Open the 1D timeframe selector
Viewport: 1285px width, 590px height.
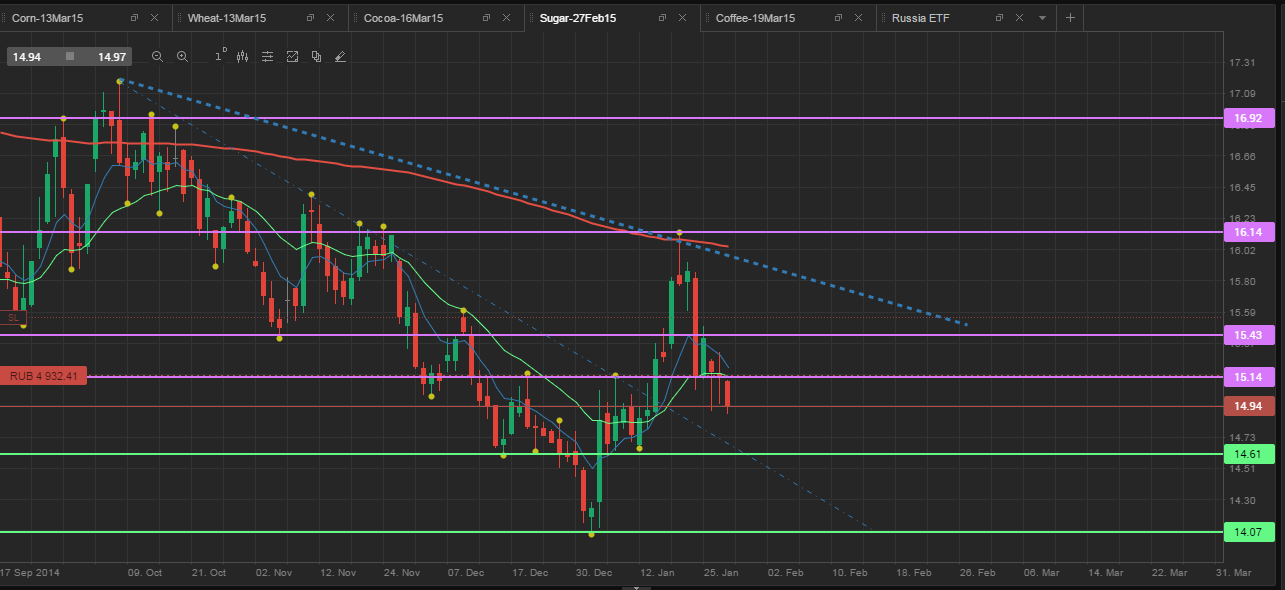[219, 56]
